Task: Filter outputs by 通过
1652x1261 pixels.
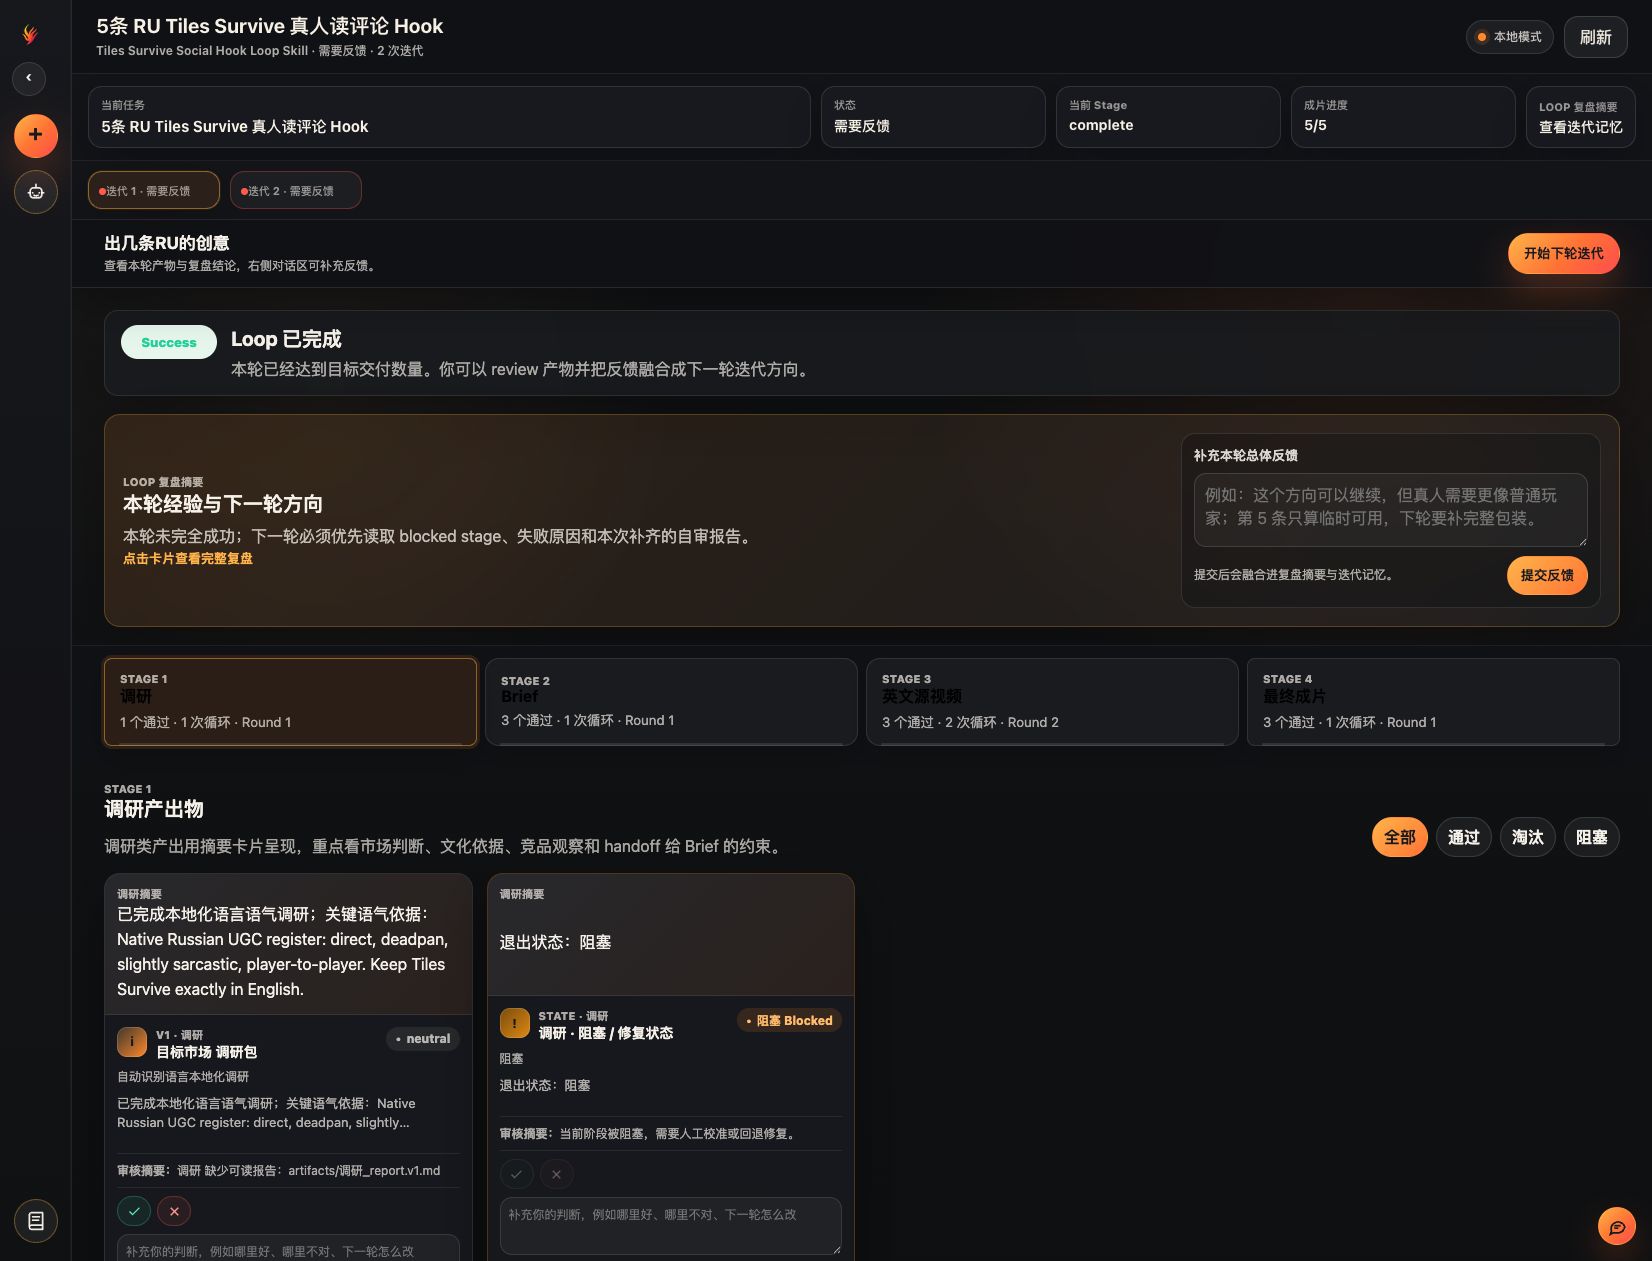Action: 1464,837
